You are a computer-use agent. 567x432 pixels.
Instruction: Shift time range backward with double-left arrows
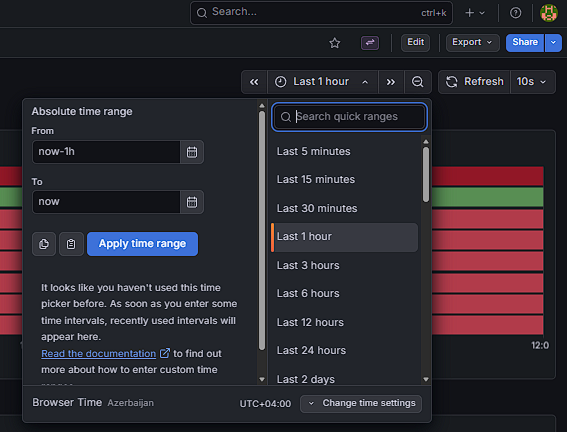click(254, 82)
